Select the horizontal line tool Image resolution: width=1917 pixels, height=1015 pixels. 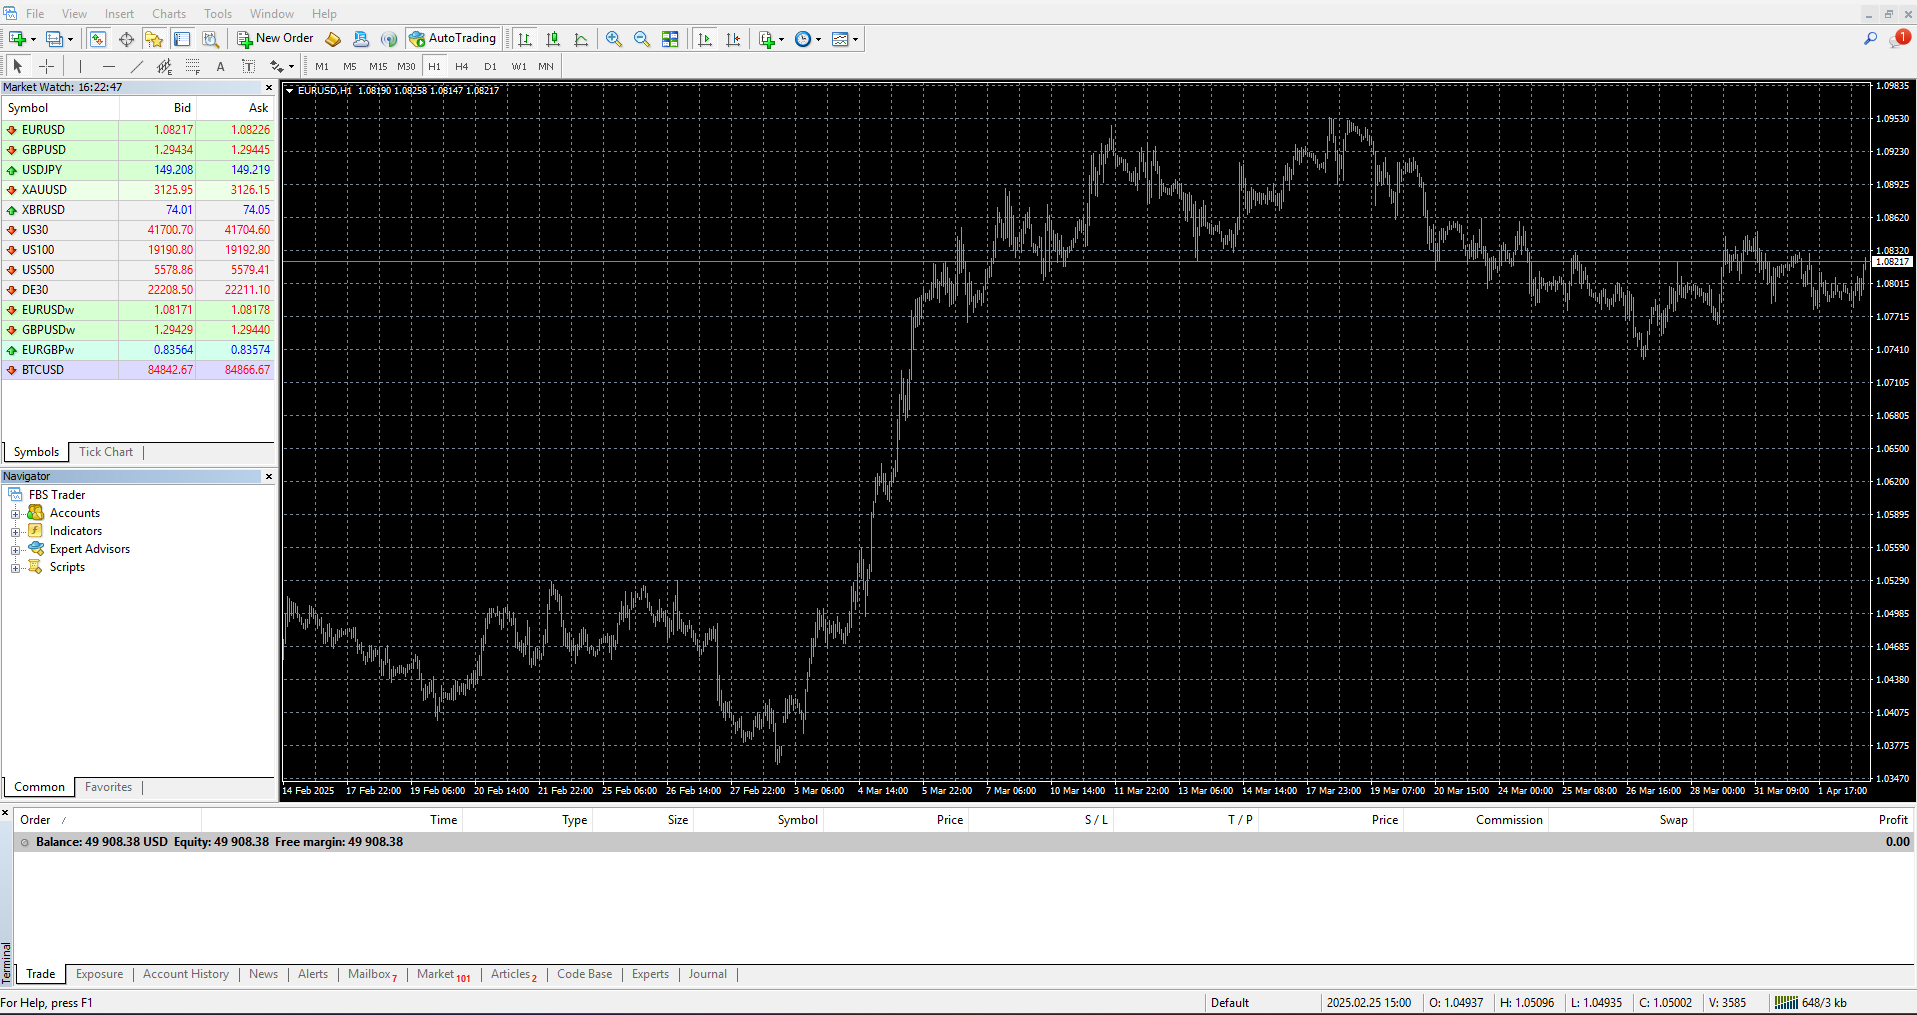click(x=108, y=66)
